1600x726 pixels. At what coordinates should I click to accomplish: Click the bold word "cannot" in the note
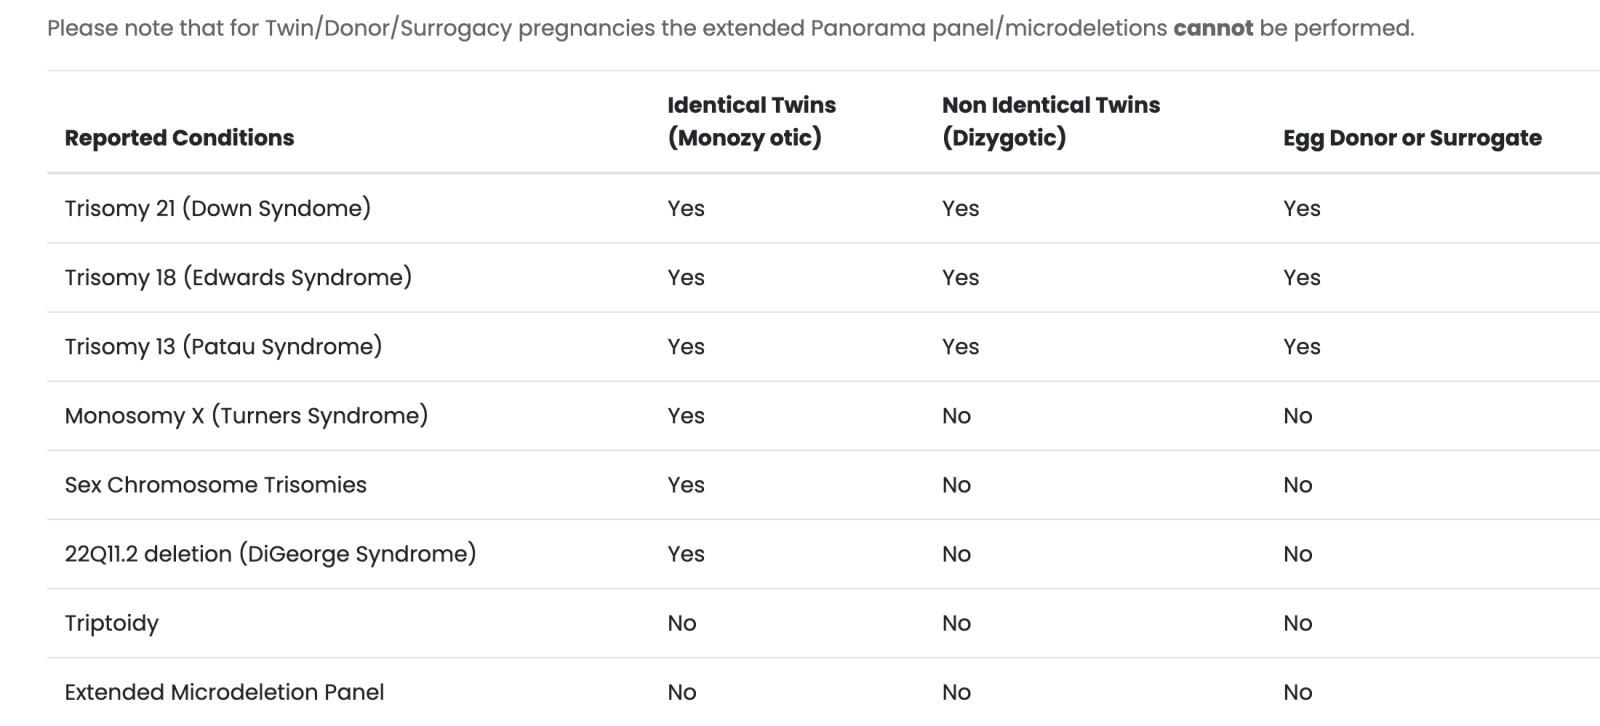pyautogui.click(x=1212, y=28)
